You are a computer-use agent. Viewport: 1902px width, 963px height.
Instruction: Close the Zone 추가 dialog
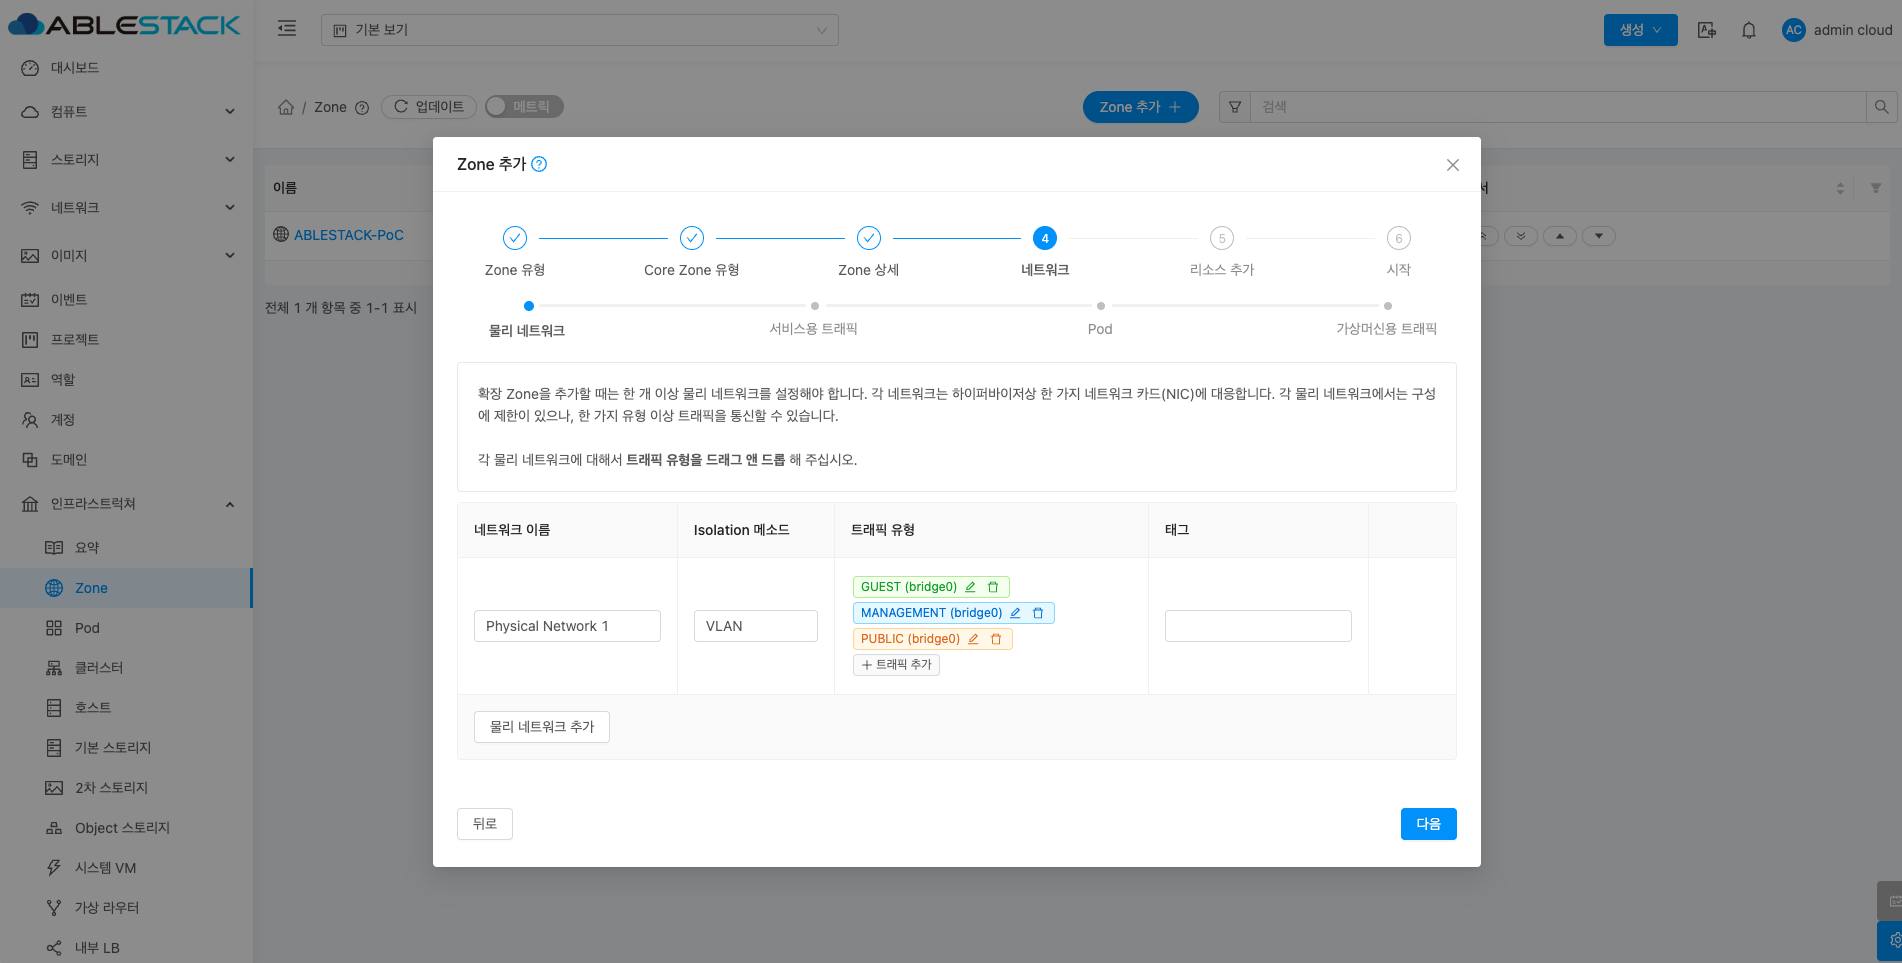click(x=1453, y=165)
